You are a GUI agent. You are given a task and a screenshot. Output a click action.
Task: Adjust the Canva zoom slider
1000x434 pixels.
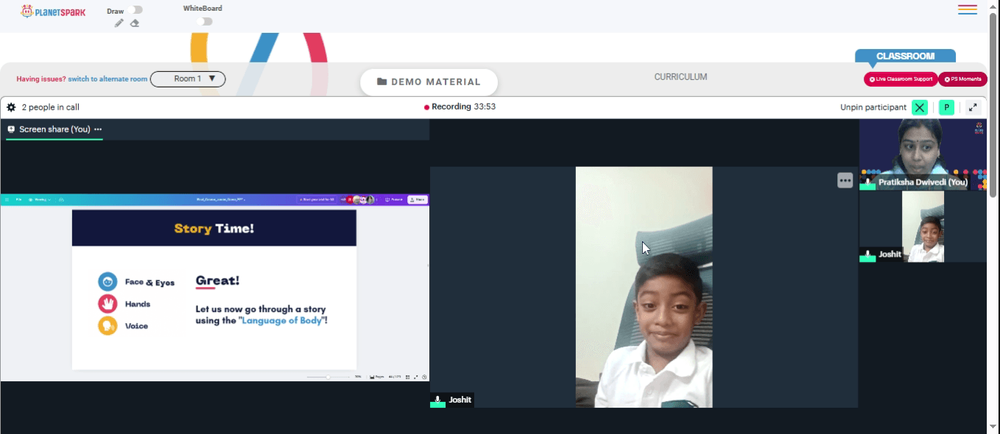(328, 377)
